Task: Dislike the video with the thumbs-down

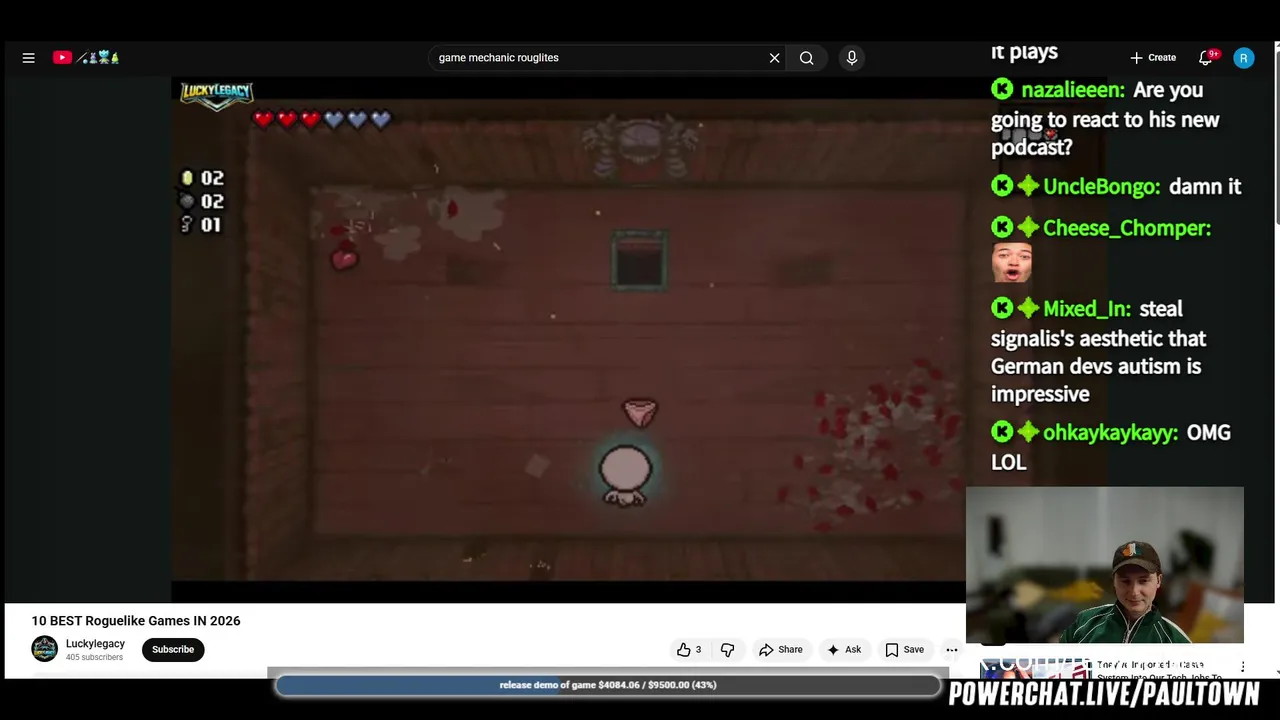Action: tap(728, 650)
